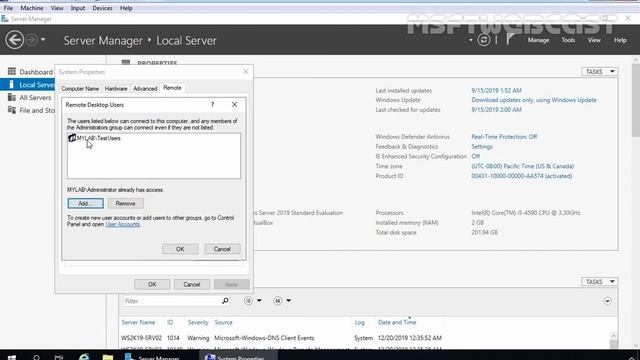This screenshot has width=640, height=360.
Task: Sort events by Severity column
Action: pos(198,322)
